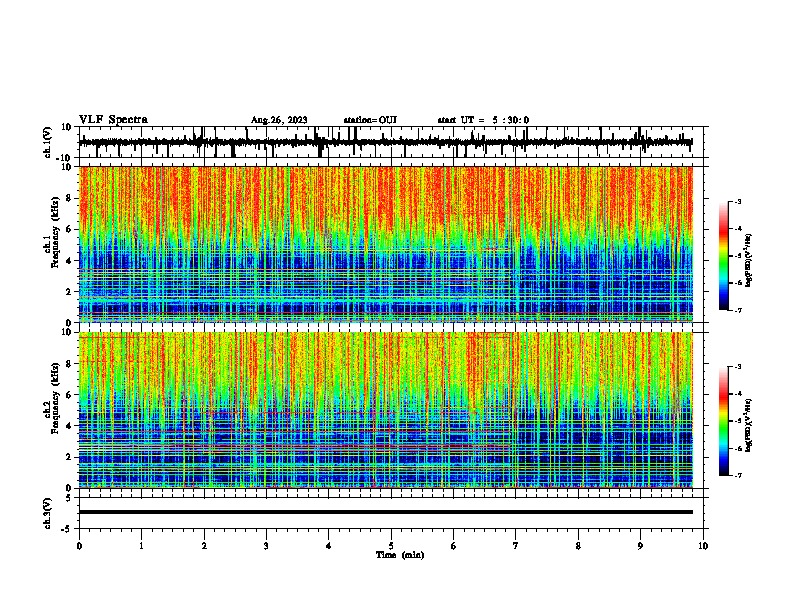Screen dimensions: 792x612
Task: Click the 'station=OUI' header label
Action: [x=370, y=120]
